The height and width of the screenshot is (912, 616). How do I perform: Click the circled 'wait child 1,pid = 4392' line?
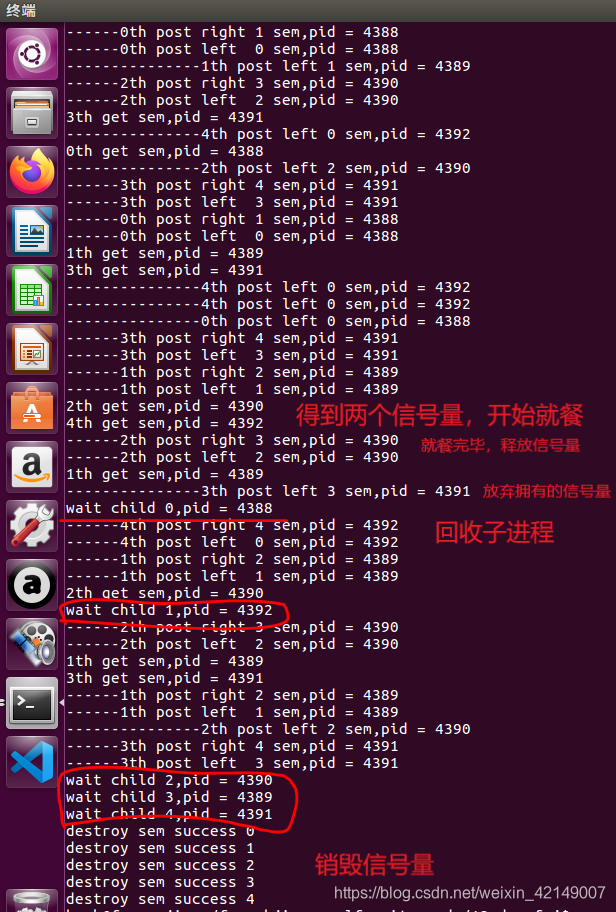(169, 610)
